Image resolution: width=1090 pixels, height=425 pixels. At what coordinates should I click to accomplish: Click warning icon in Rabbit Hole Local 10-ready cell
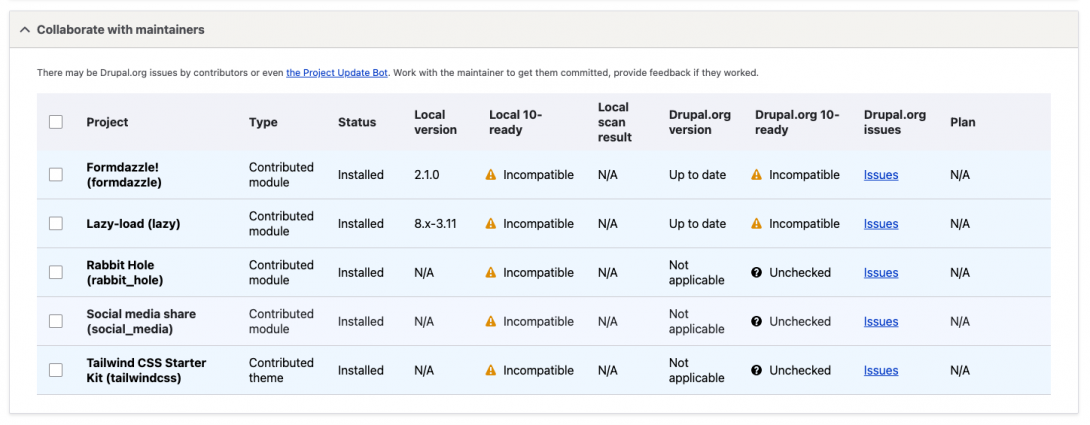click(x=491, y=273)
